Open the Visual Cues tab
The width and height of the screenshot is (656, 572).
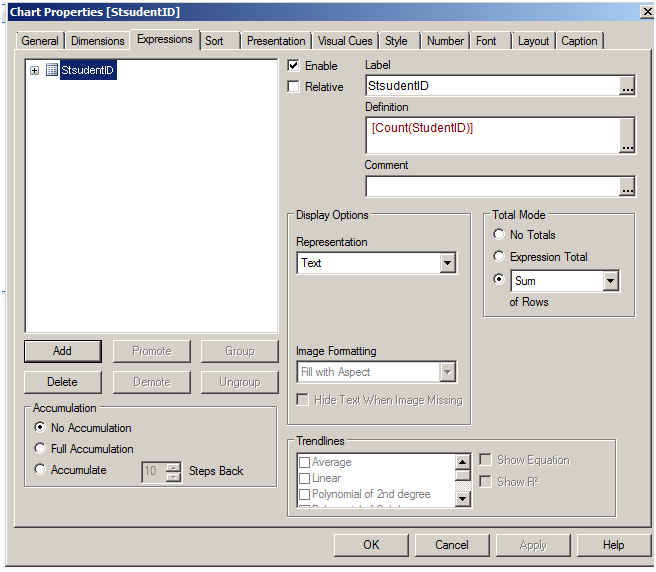pyautogui.click(x=345, y=41)
